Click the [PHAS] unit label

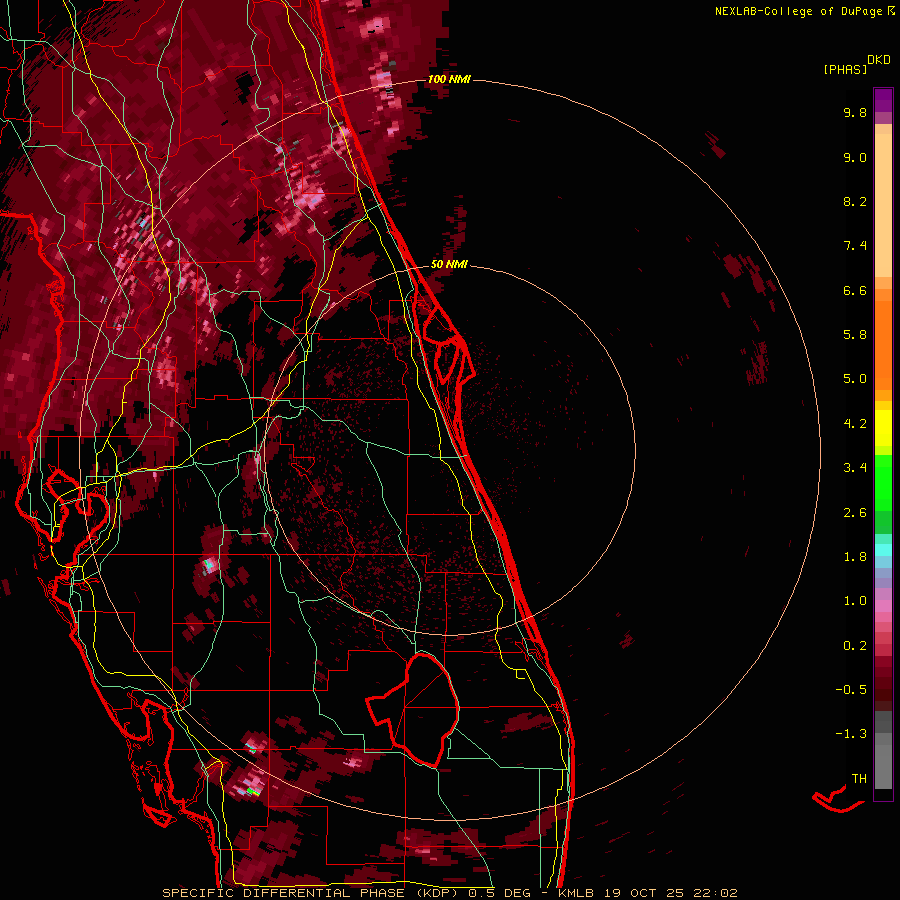tap(845, 70)
